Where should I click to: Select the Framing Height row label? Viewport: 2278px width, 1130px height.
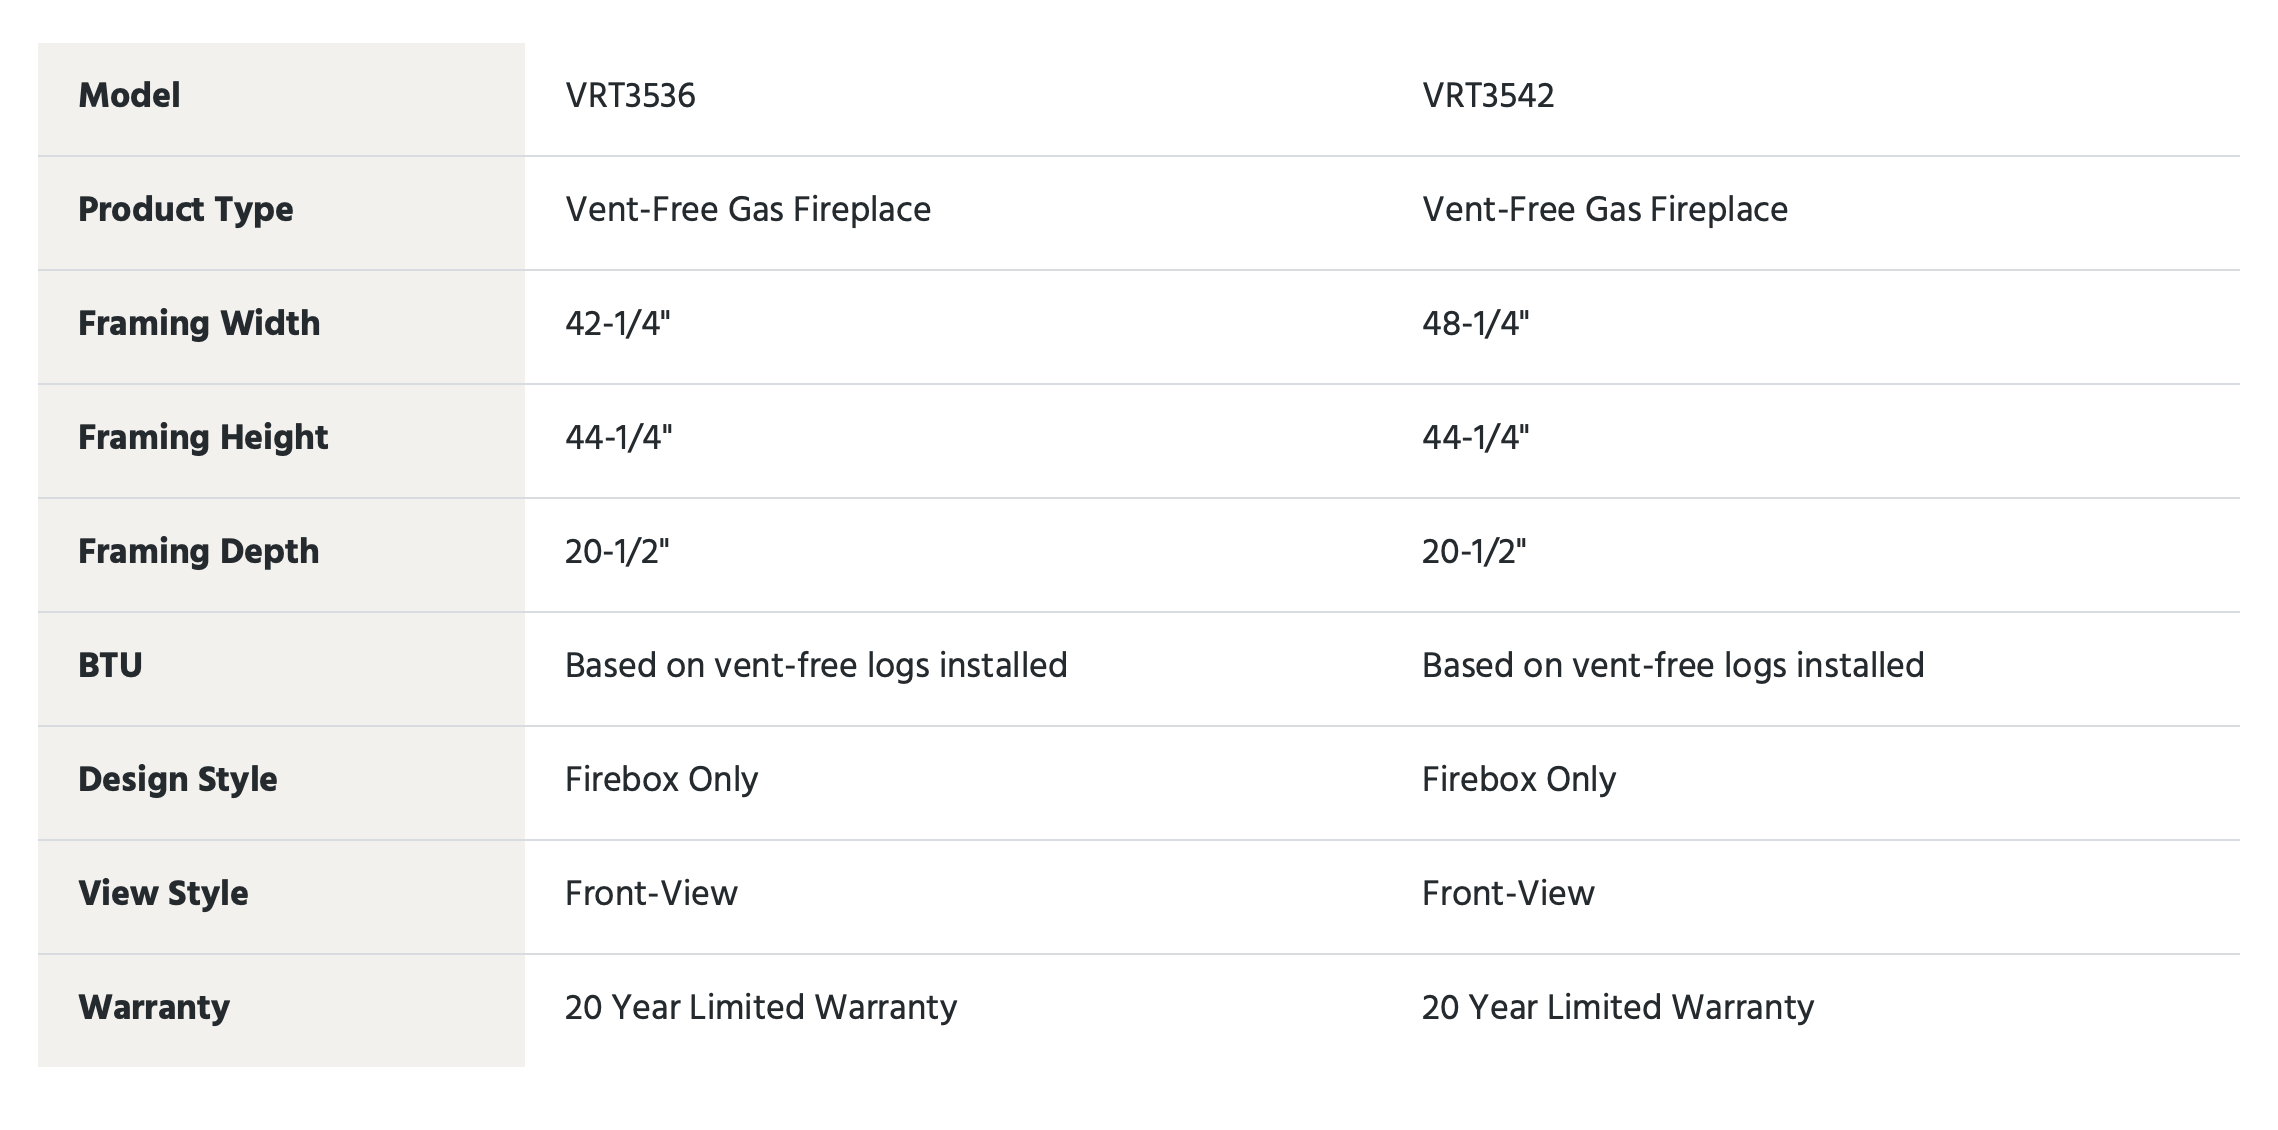[x=203, y=438]
